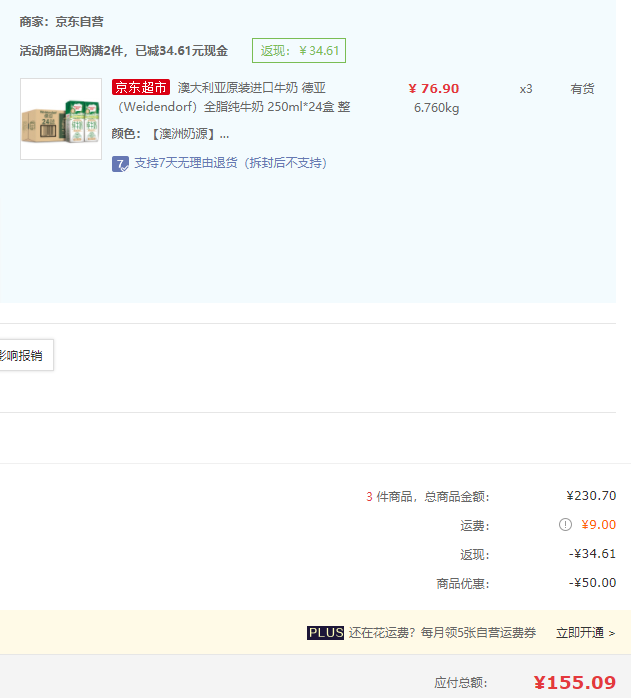Select the merchant text 商家: 京东自营

(61, 22)
